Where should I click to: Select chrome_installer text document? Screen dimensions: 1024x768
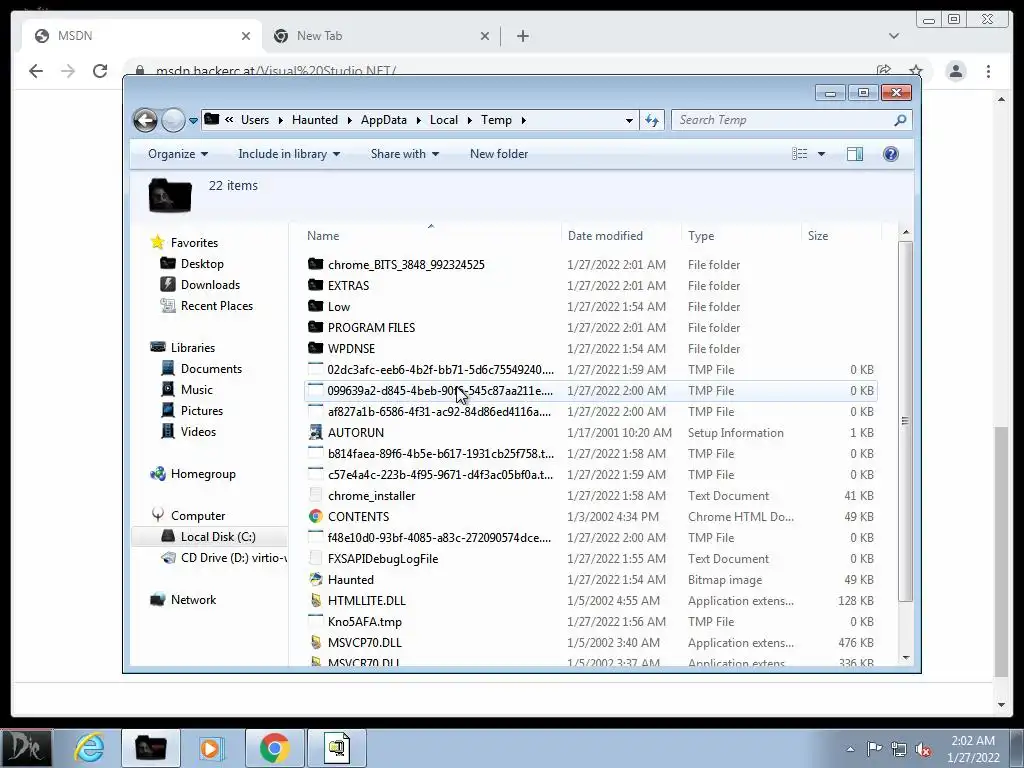[371, 496]
